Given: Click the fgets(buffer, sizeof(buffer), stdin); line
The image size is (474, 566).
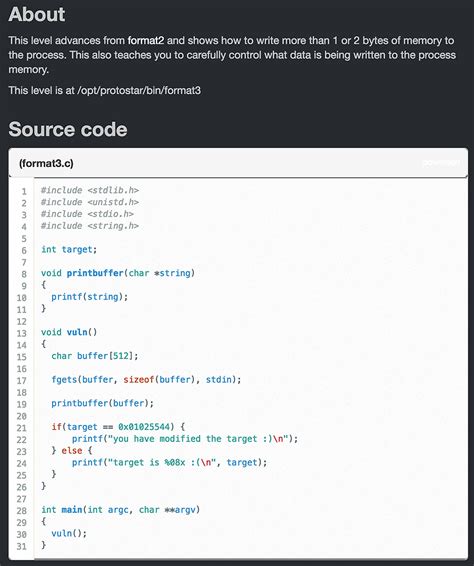Looking at the screenshot, I should tap(146, 380).
